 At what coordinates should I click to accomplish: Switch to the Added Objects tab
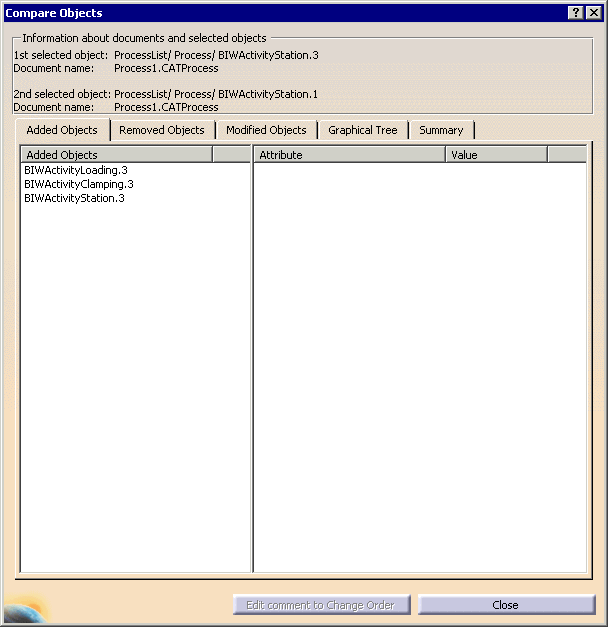62,130
